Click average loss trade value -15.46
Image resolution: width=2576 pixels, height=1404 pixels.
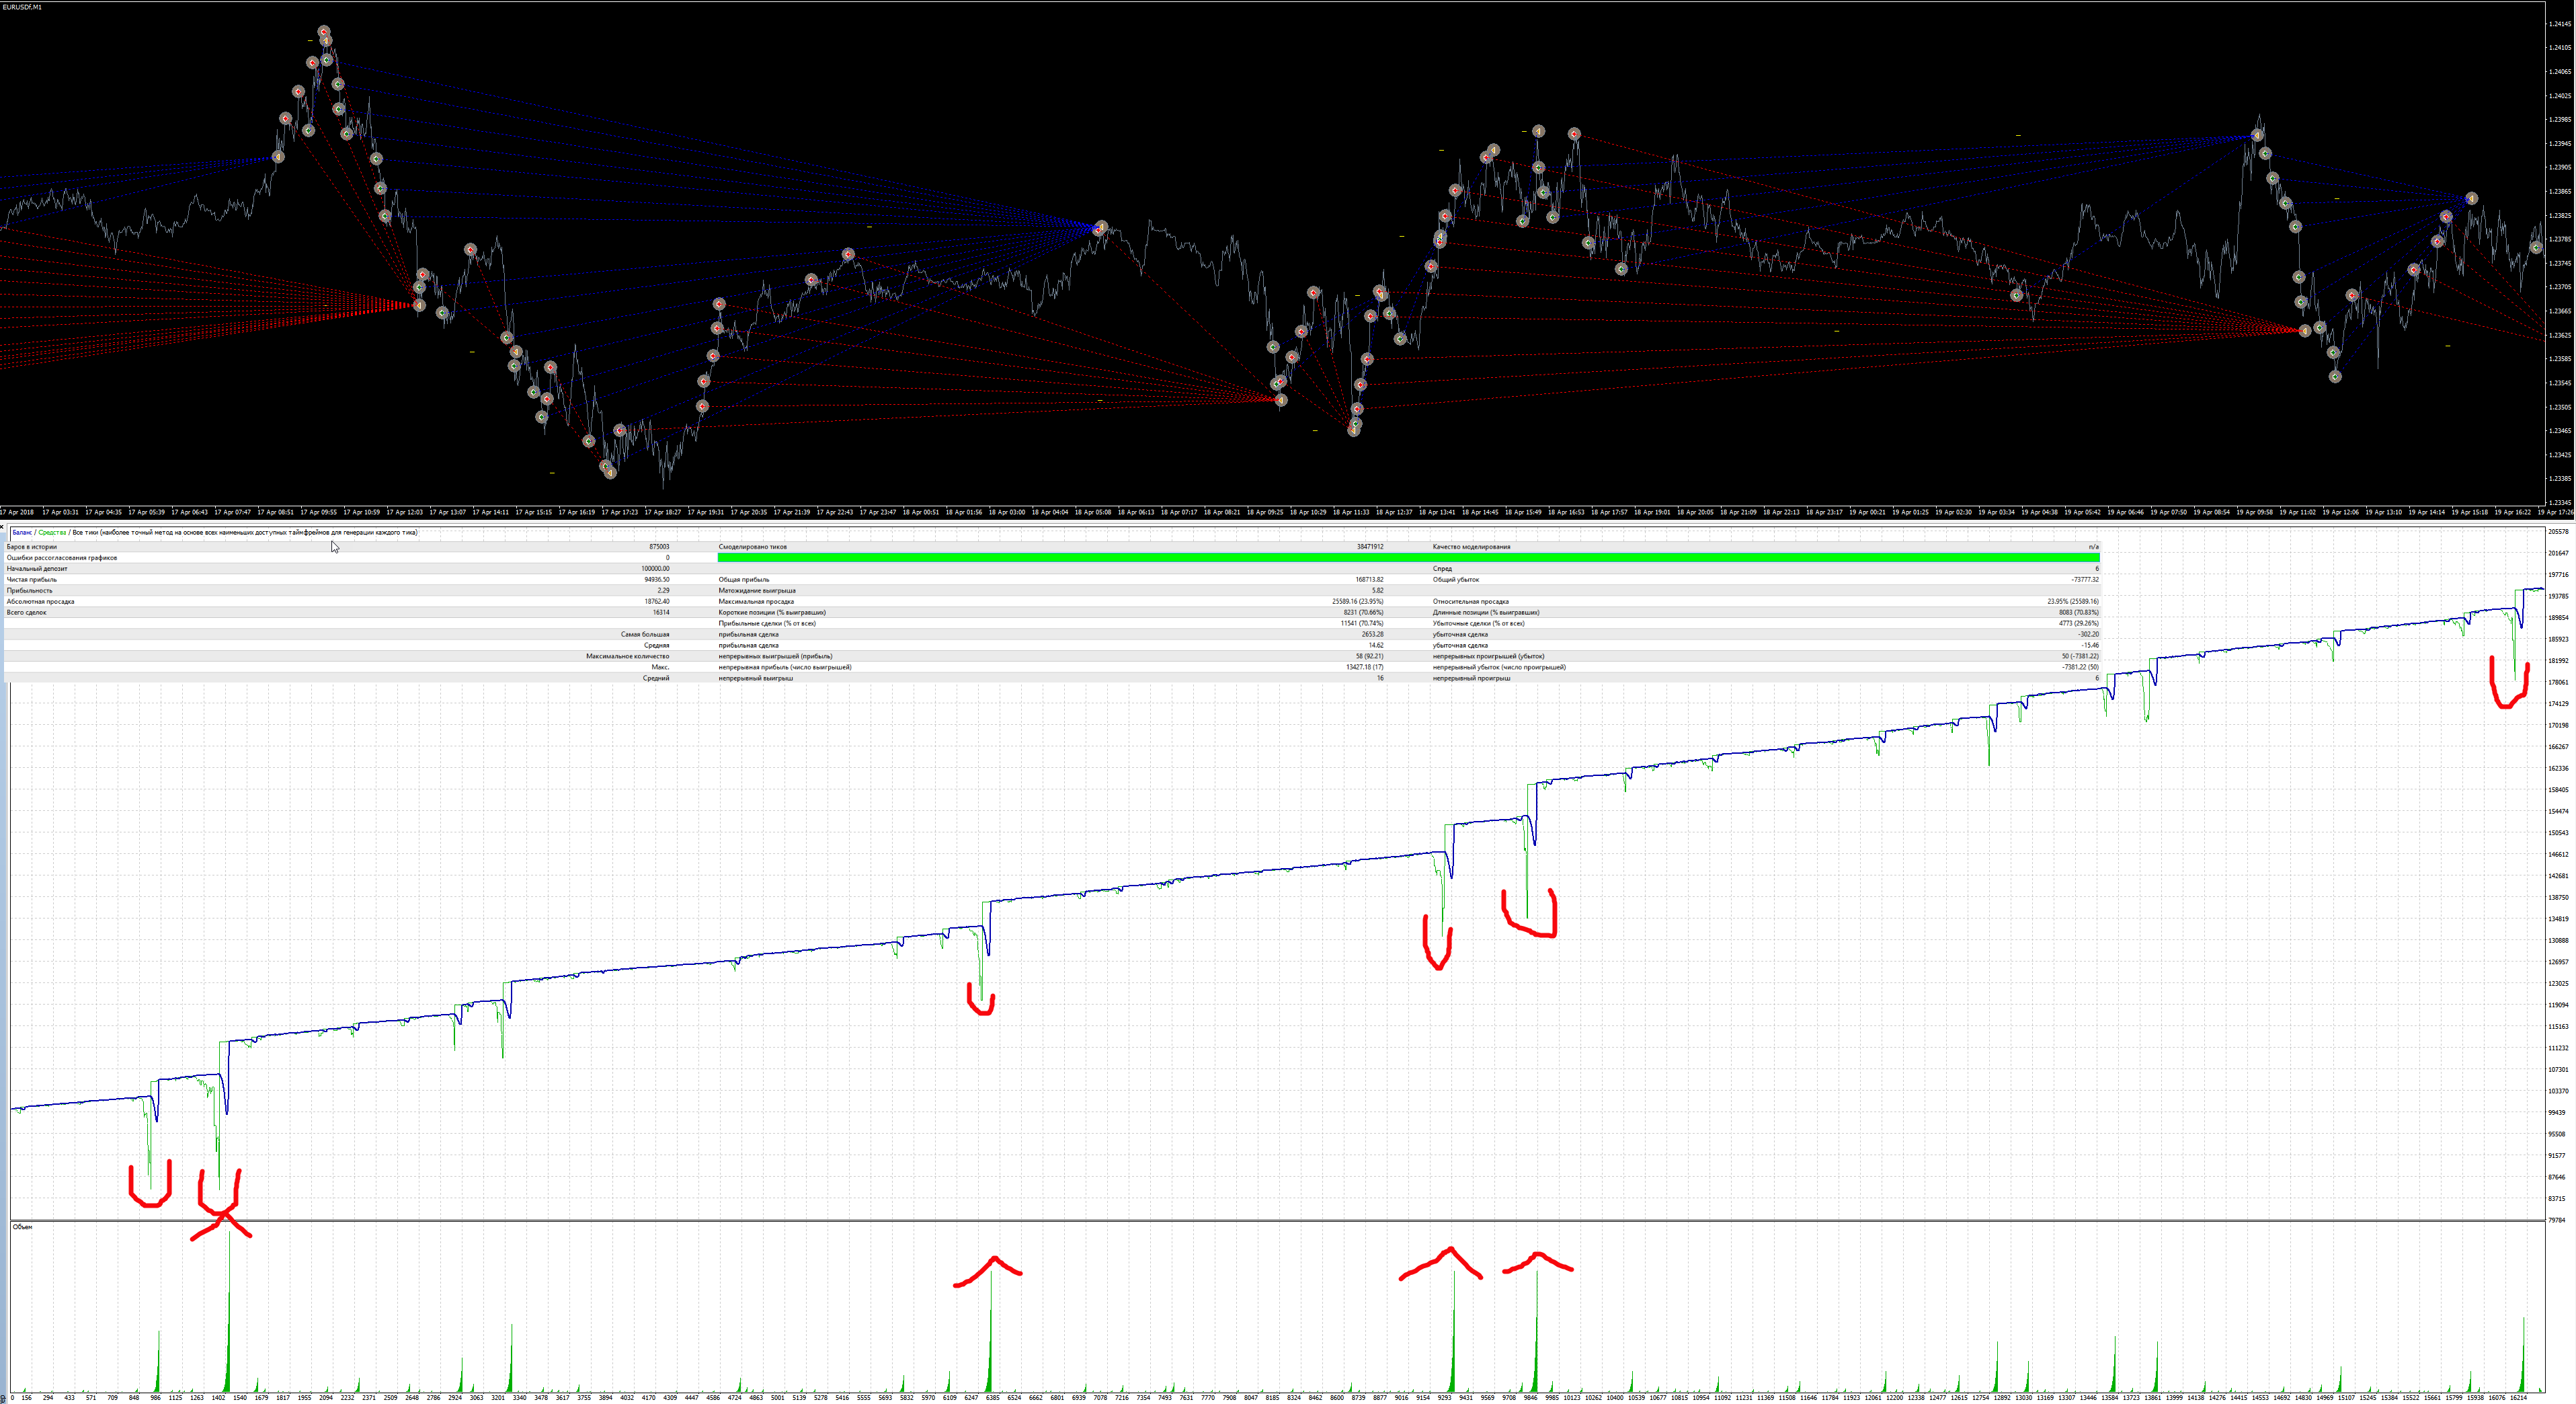point(2090,646)
